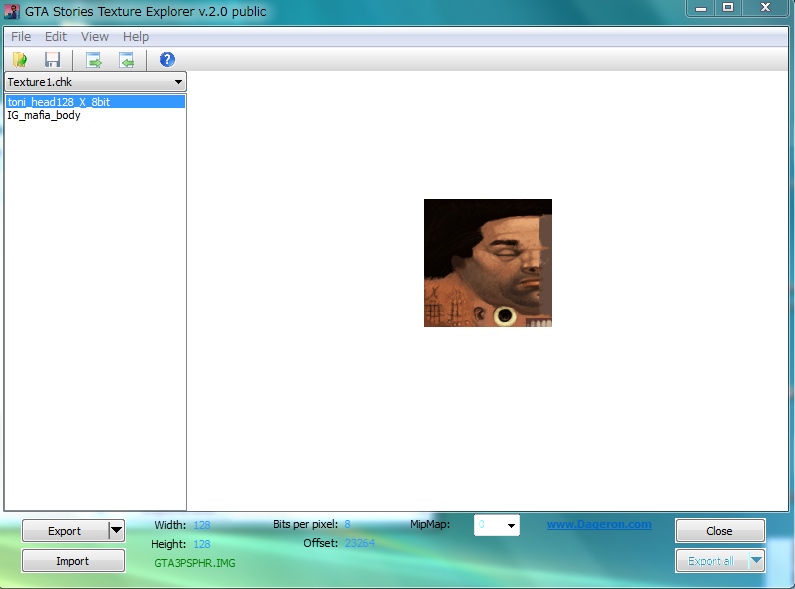The height and width of the screenshot is (589, 795).
Task: Click the open file folder icon
Action: [20, 60]
